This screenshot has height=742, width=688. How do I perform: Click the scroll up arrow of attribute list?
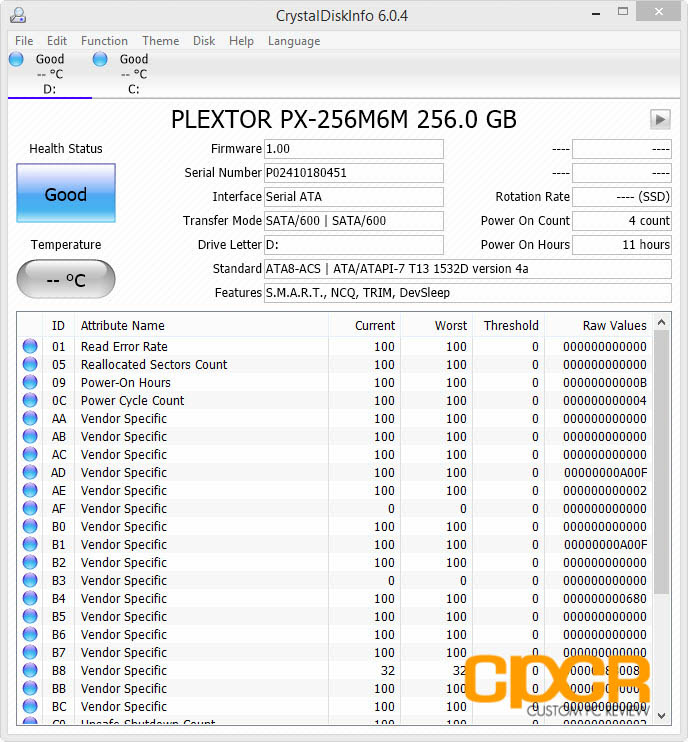coord(662,322)
